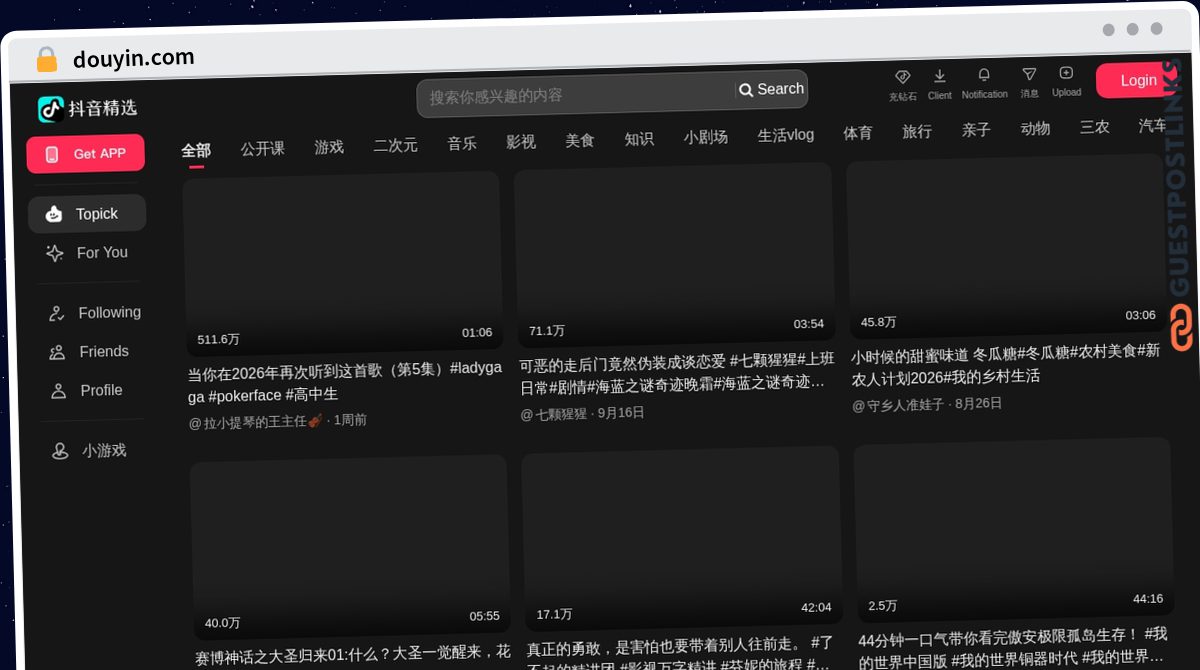Click the Upload plus icon
This screenshot has width=1200, height=670.
(x=1066, y=73)
